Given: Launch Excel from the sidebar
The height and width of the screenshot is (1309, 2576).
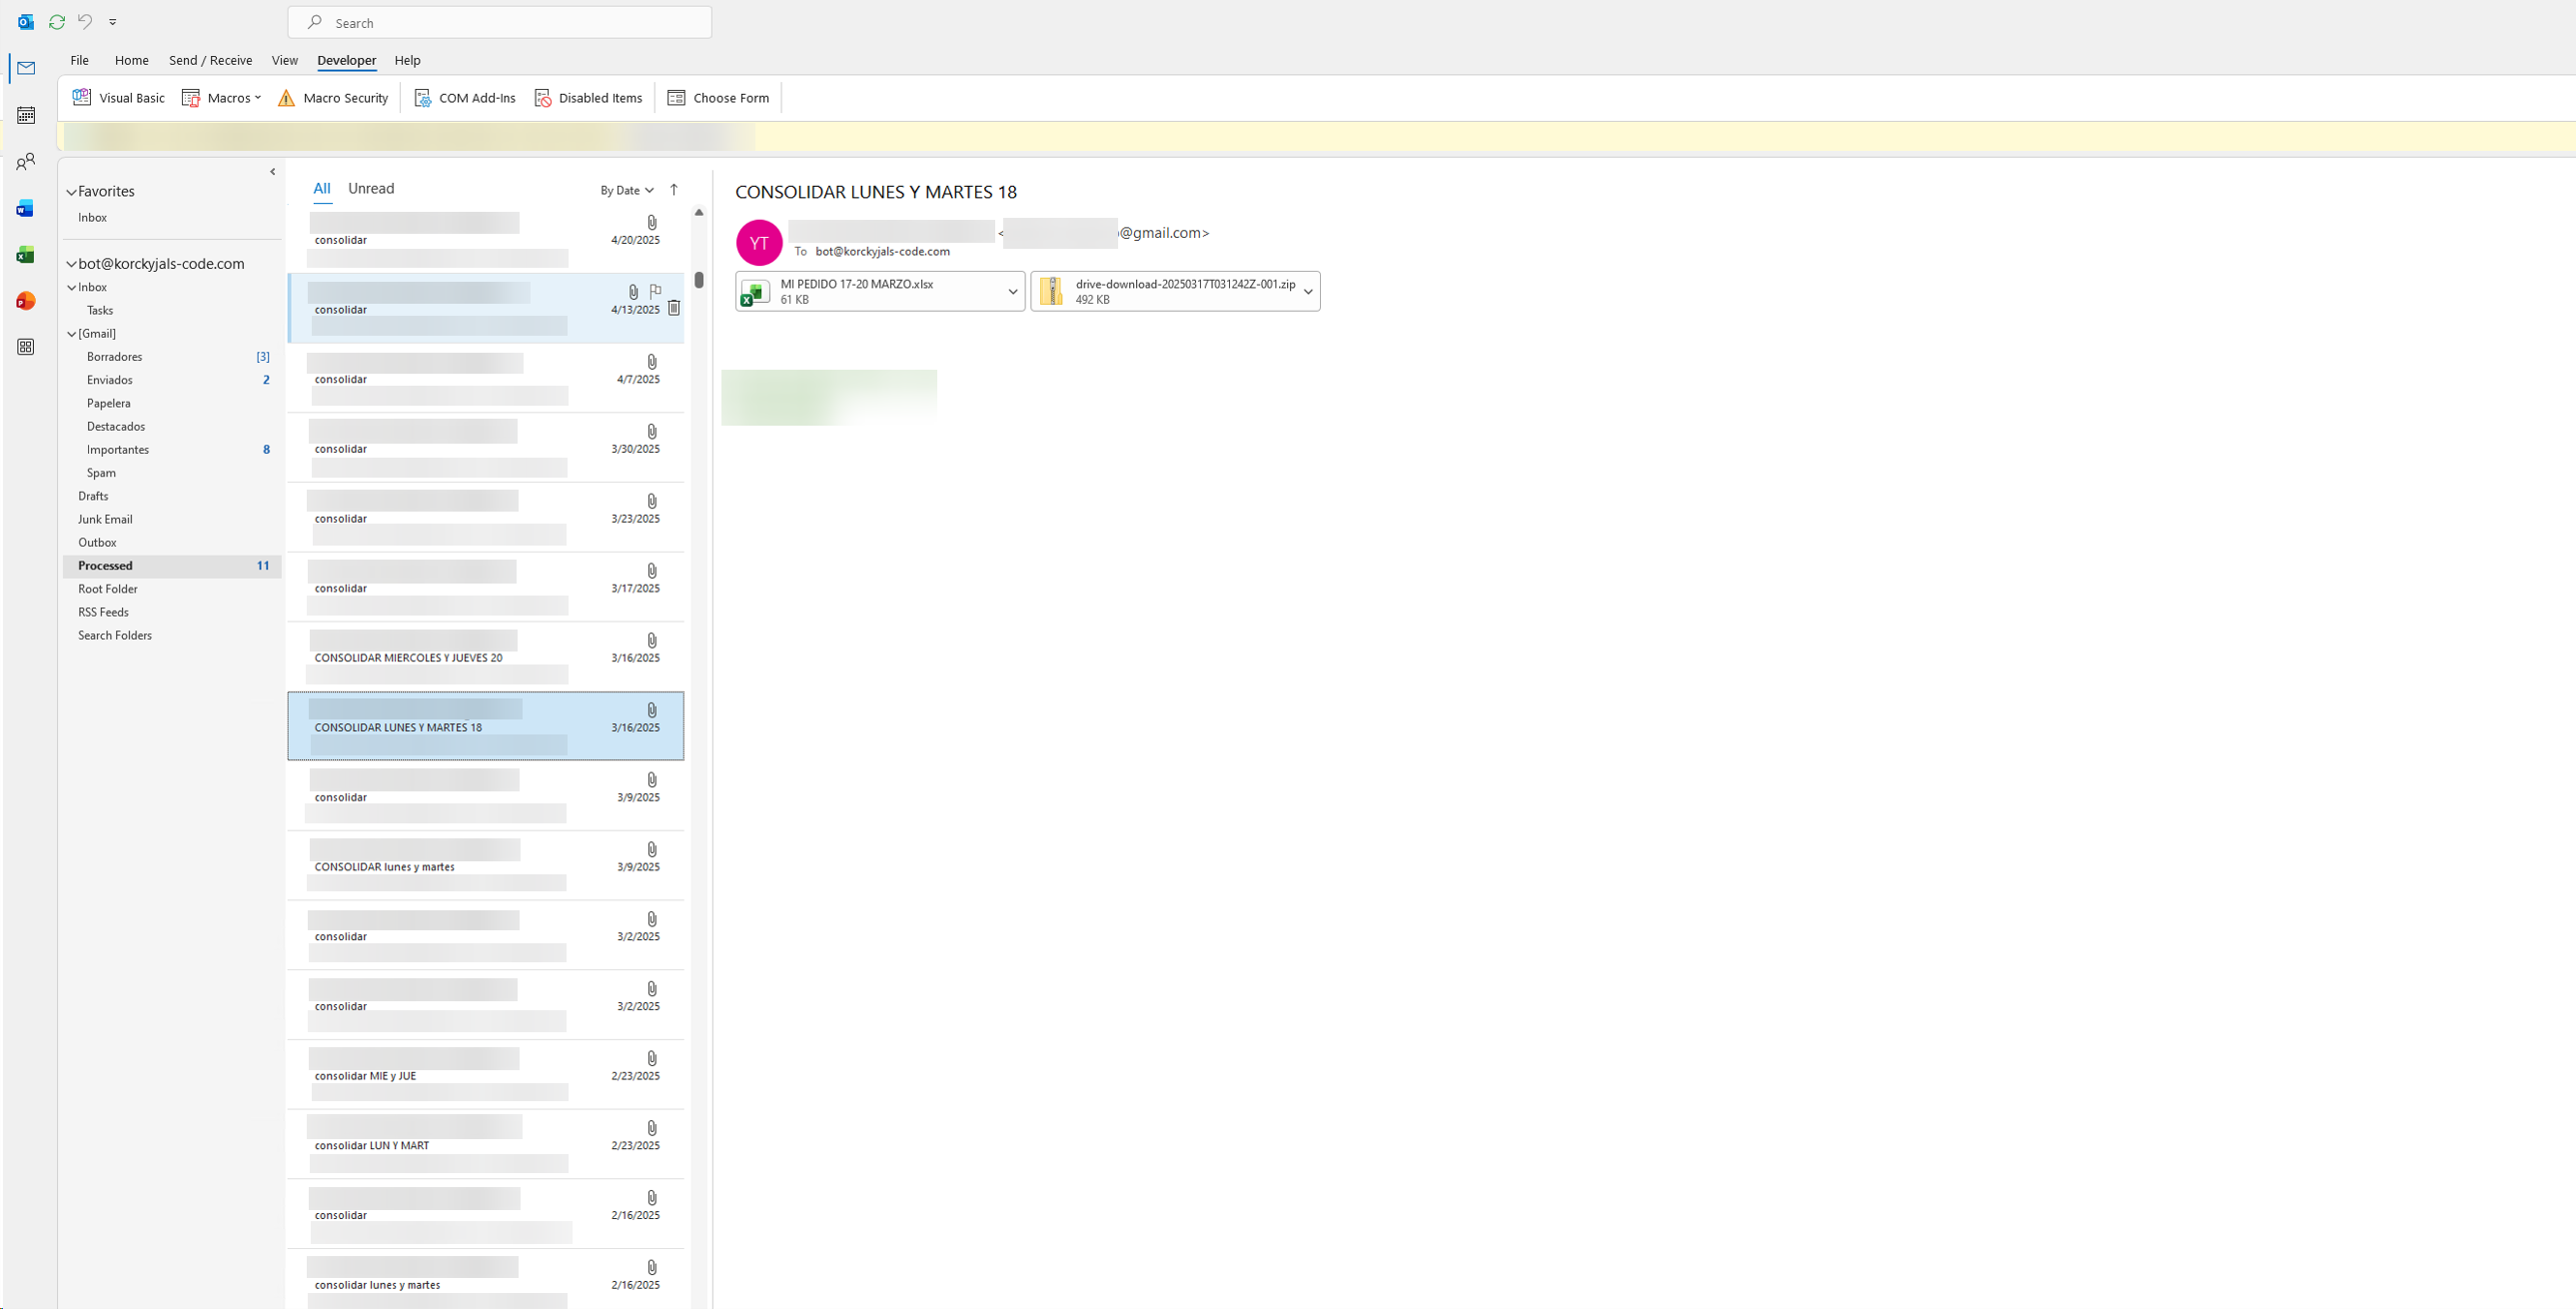Looking at the screenshot, I should pyautogui.click(x=26, y=255).
